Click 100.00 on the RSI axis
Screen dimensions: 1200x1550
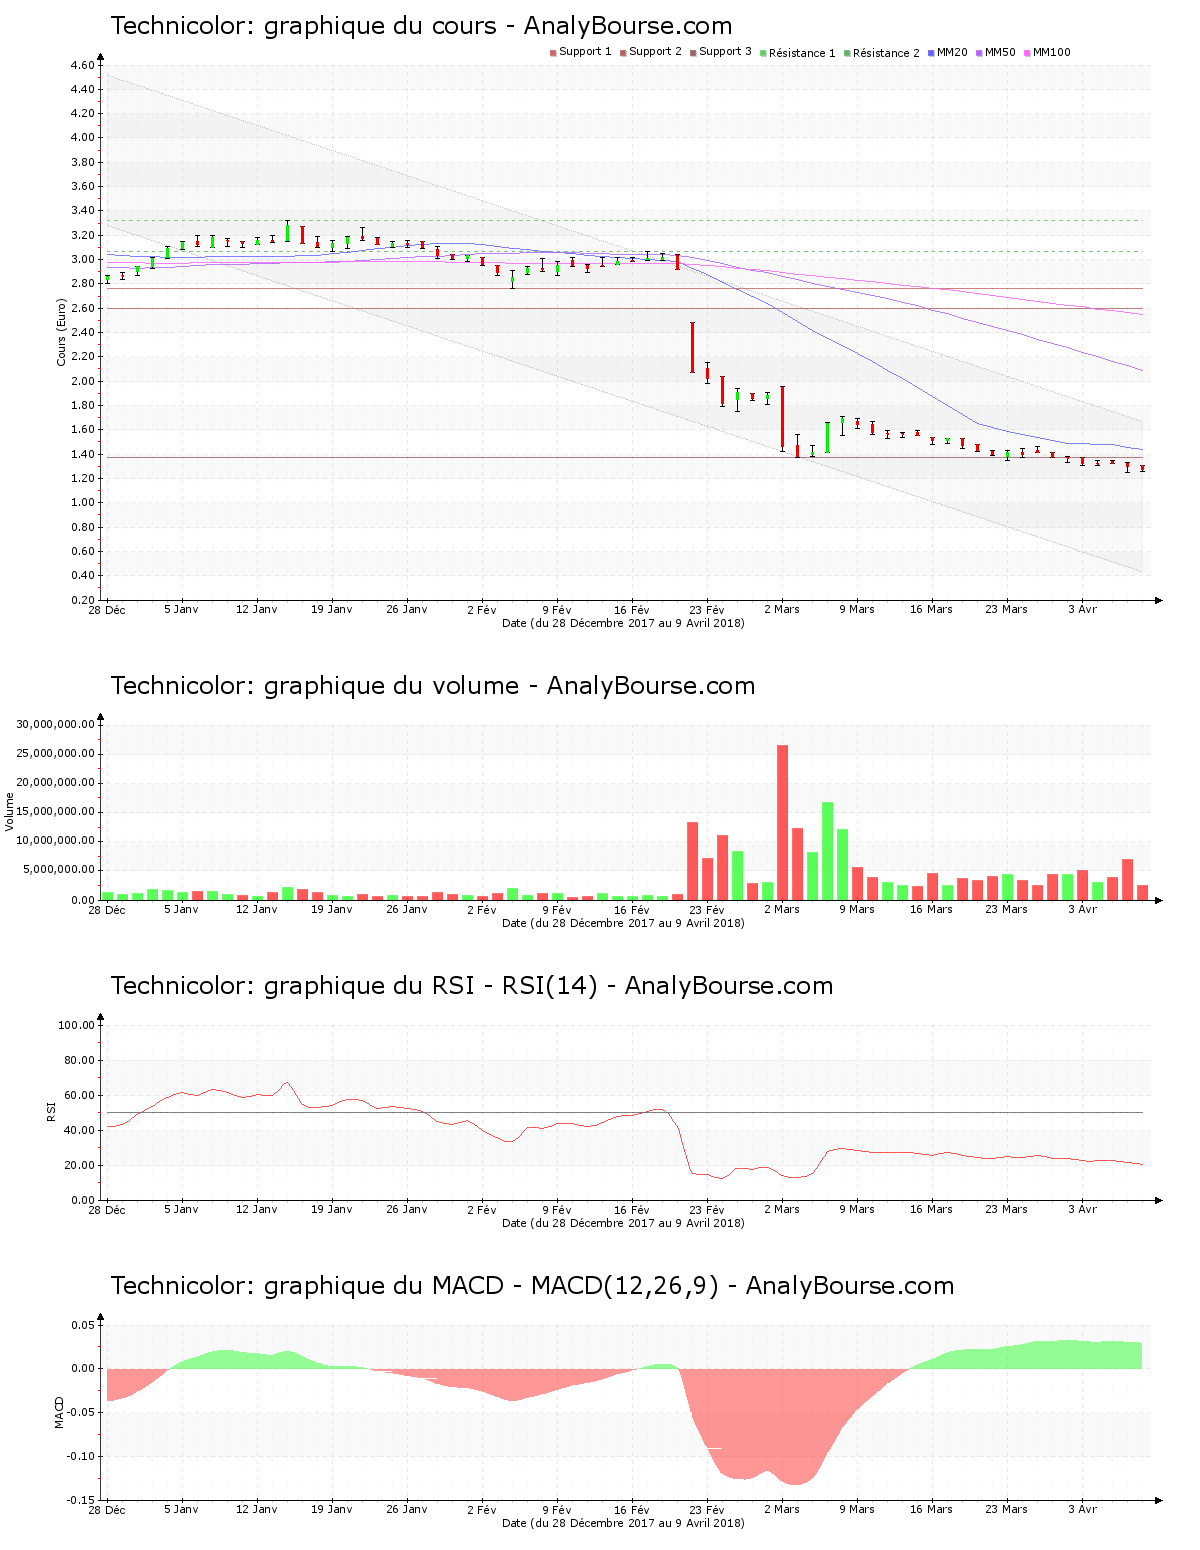pos(77,1025)
